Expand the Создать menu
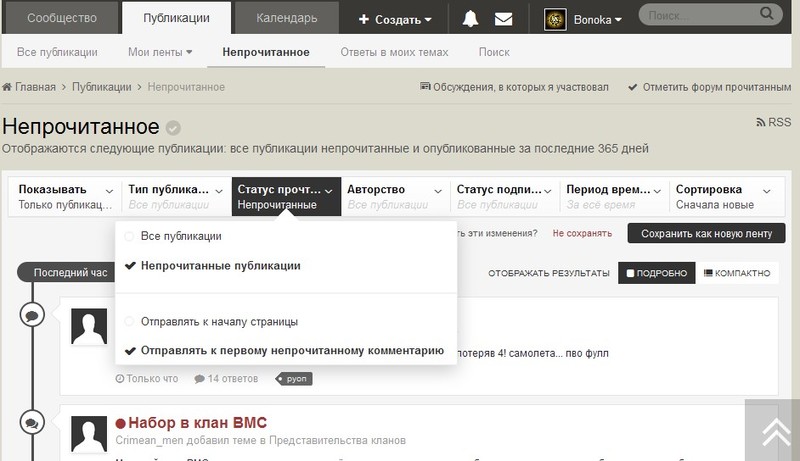The height and width of the screenshot is (461, 800). [x=395, y=19]
